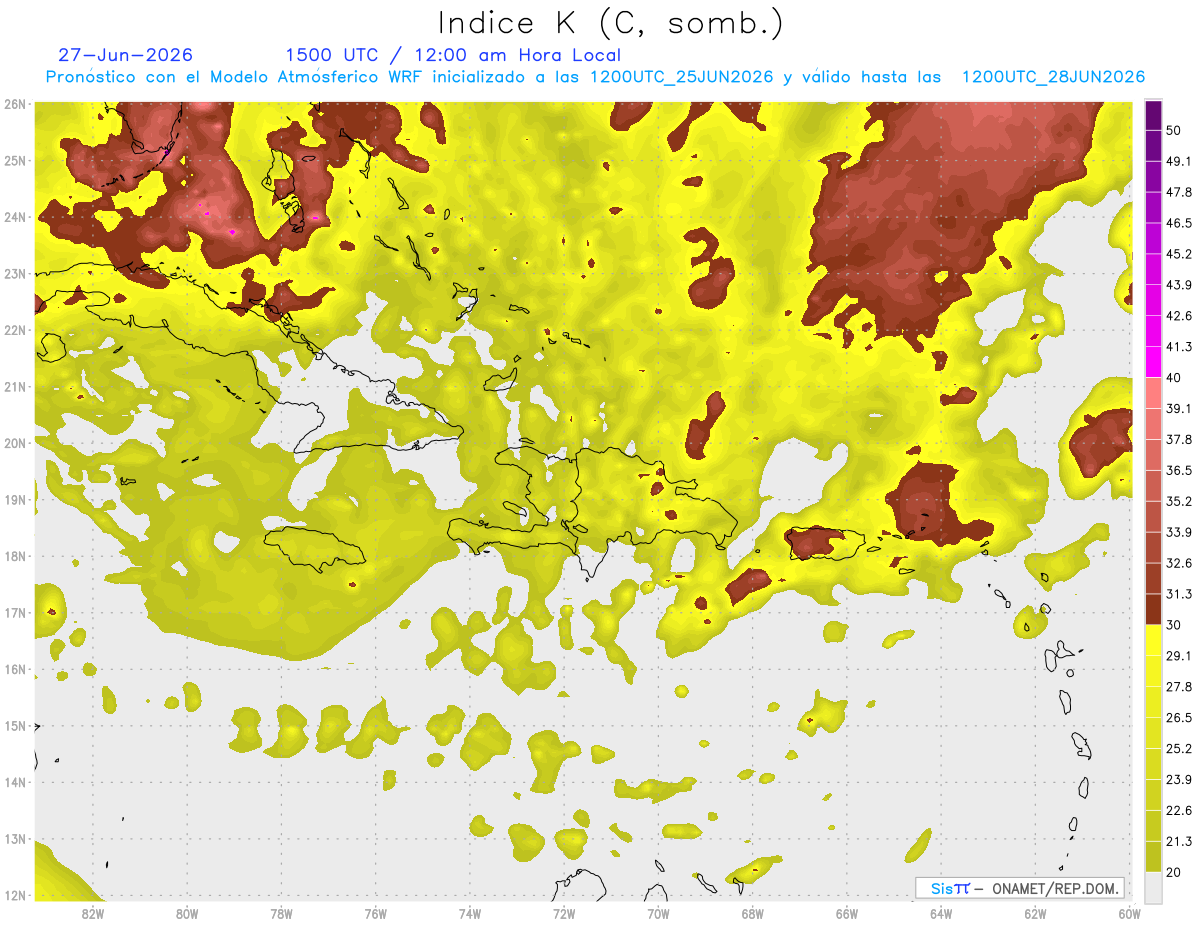Click the colorbar value "30"
Screen dimensions: 1200x927
click(x=1175, y=624)
